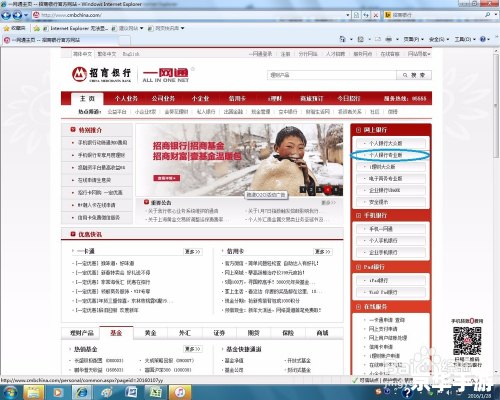
Task: Click the red button on the banner
Action: click(x=166, y=178)
